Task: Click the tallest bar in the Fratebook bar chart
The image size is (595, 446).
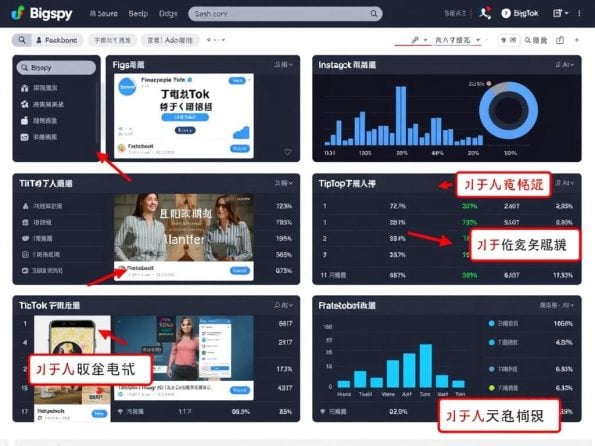Action: click(426, 366)
